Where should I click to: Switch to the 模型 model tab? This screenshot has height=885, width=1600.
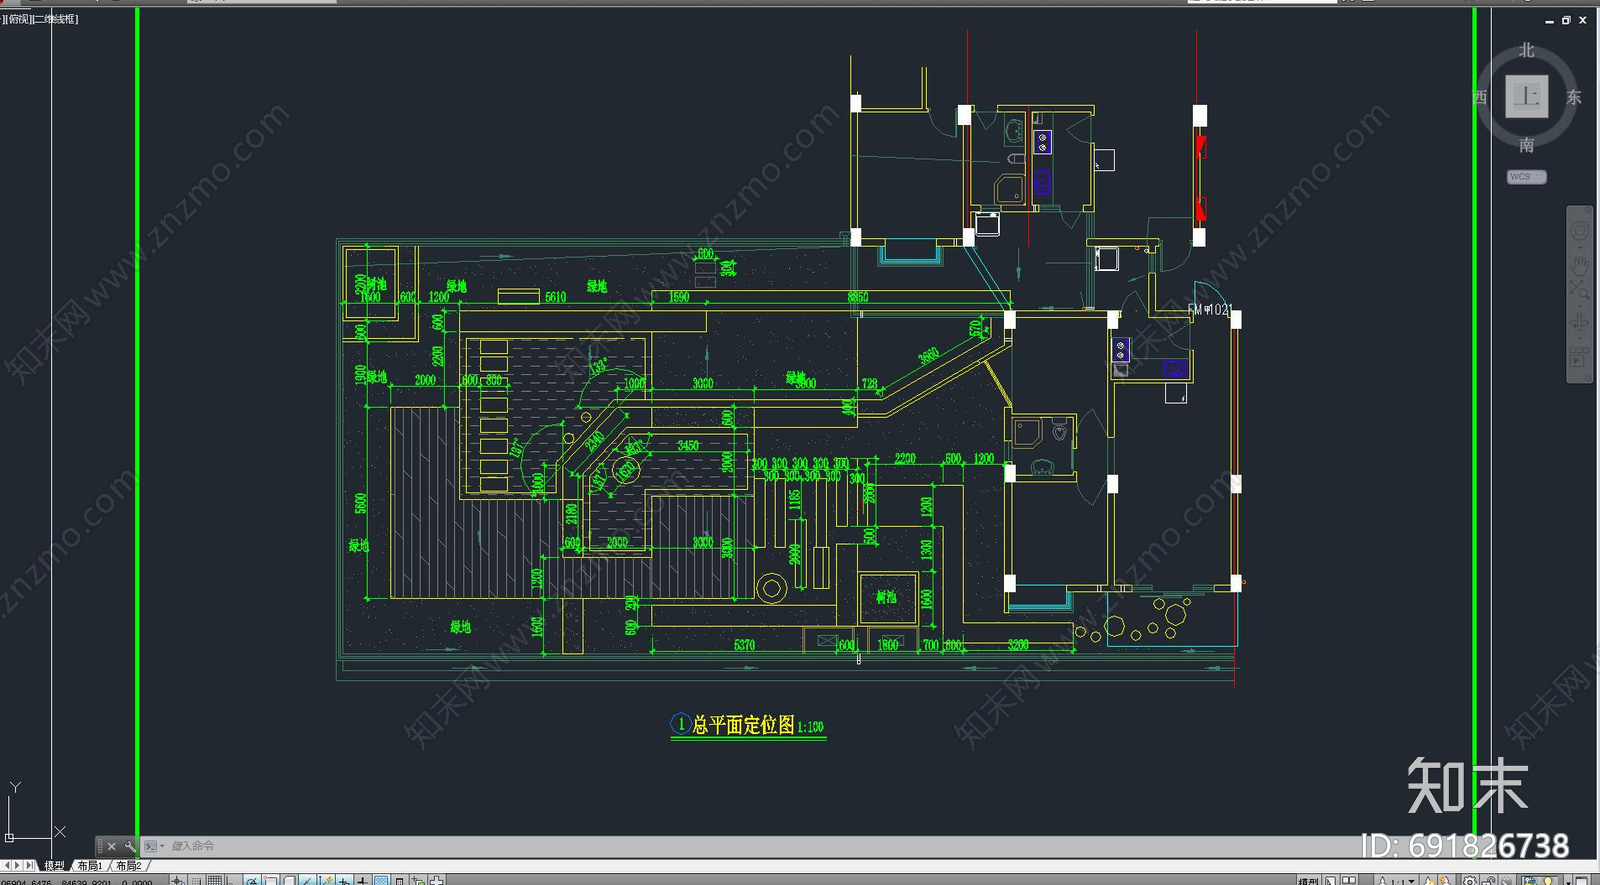click(54, 866)
